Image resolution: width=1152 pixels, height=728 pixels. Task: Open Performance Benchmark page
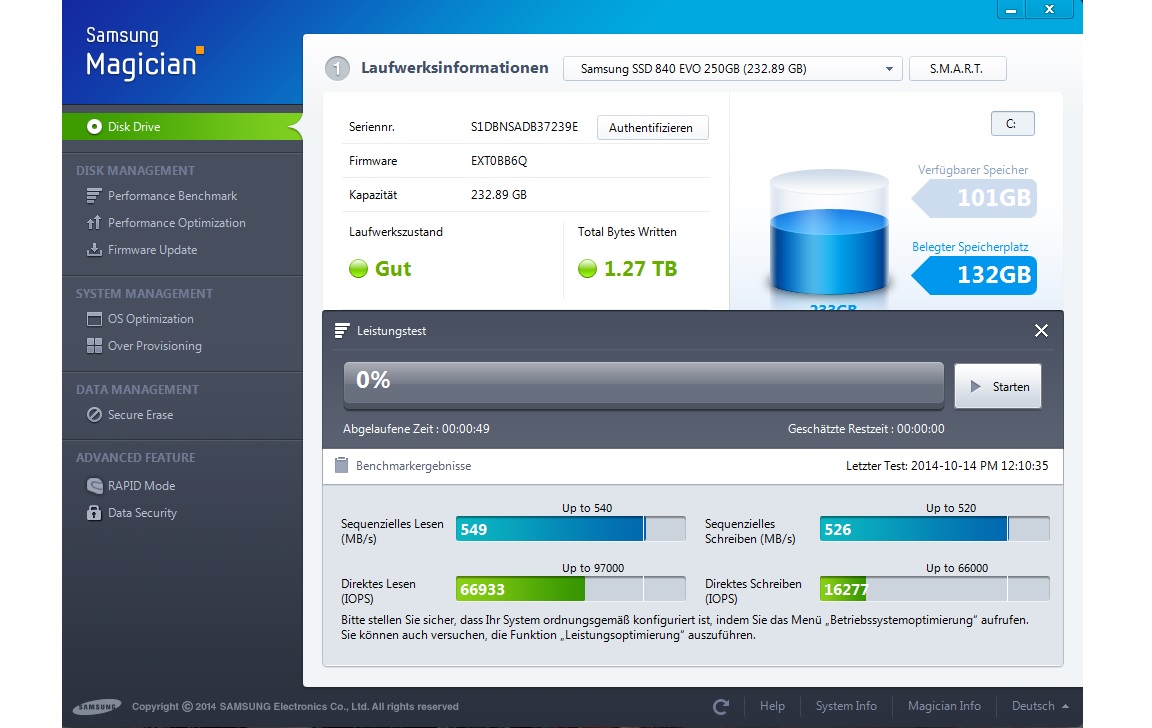172,195
